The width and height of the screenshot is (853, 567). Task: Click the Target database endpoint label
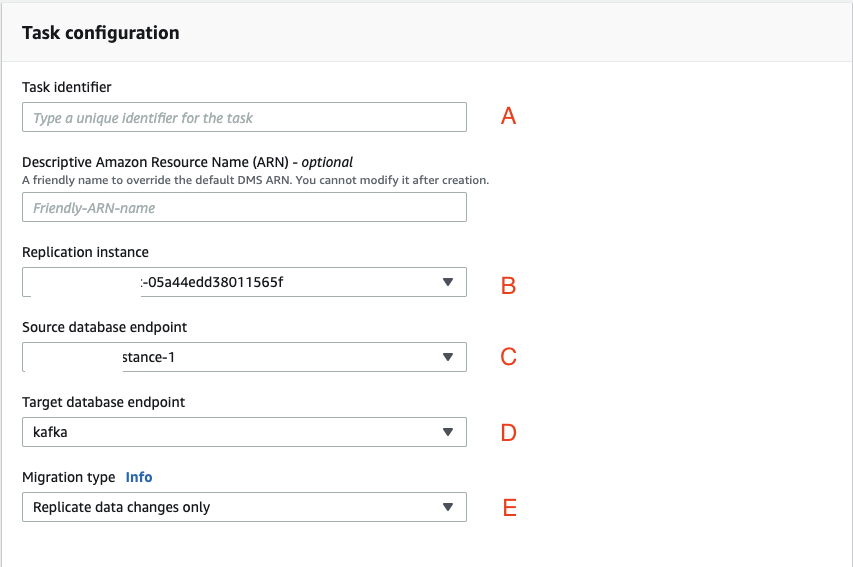point(103,402)
